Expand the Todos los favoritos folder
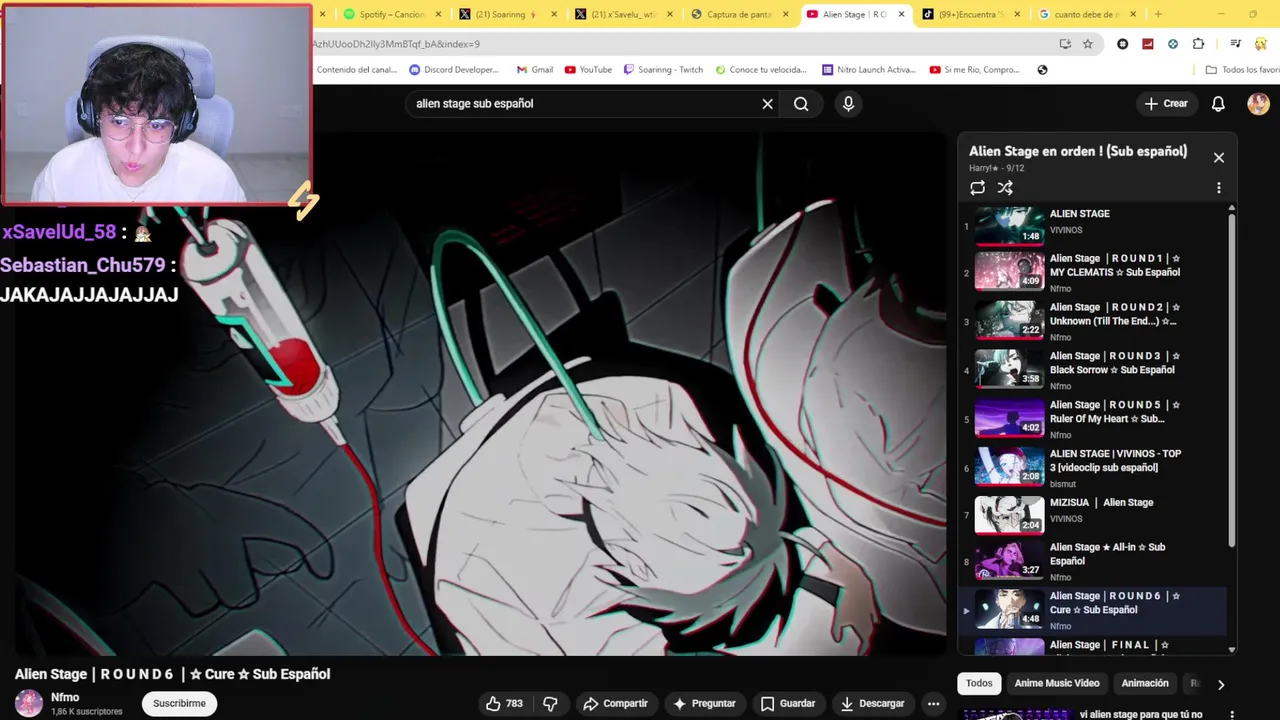This screenshot has height=720, width=1280. coord(1243,70)
